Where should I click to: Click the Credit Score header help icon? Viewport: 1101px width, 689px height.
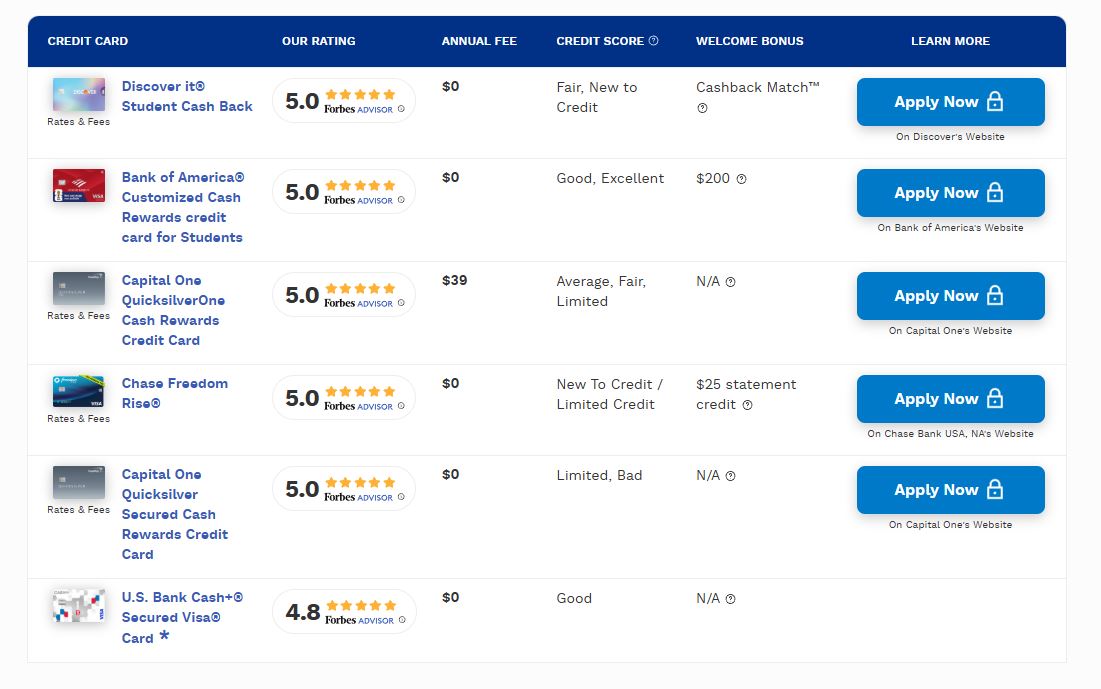point(654,41)
